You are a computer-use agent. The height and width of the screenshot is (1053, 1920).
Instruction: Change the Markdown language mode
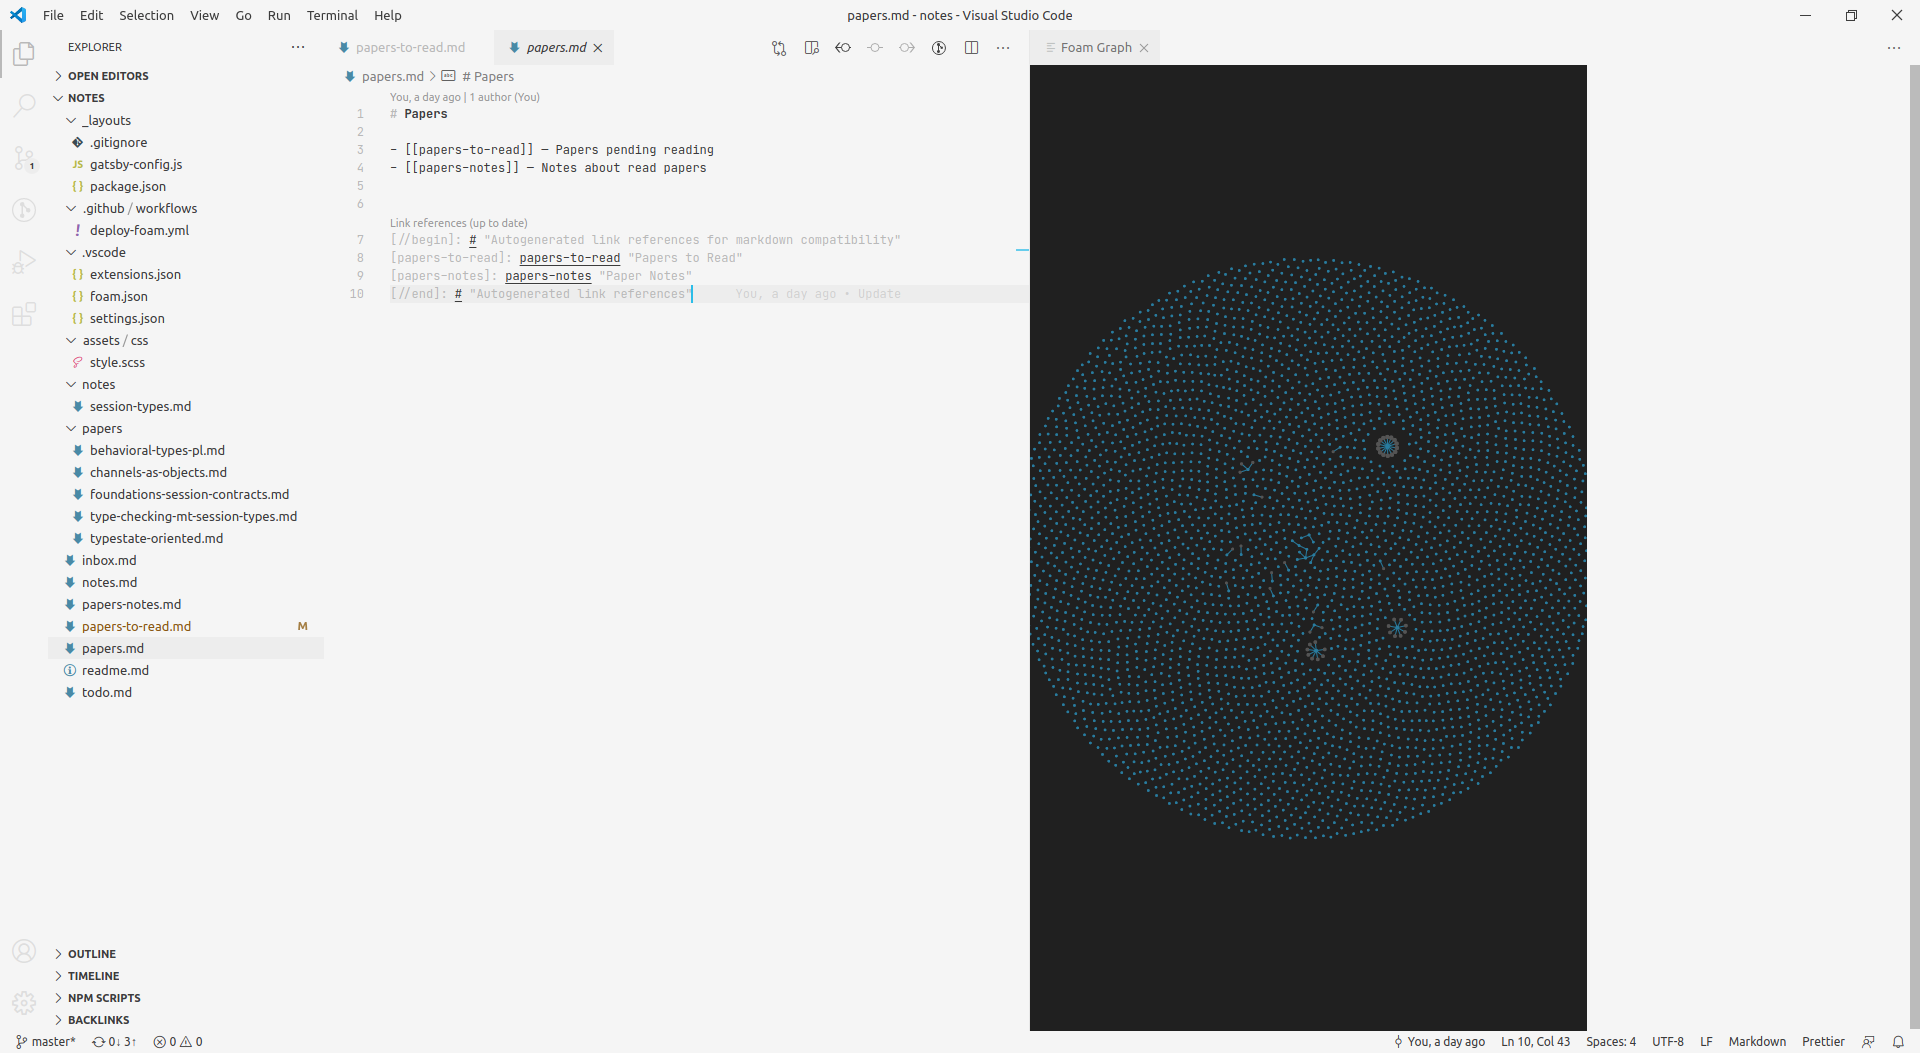pos(1757,1042)
